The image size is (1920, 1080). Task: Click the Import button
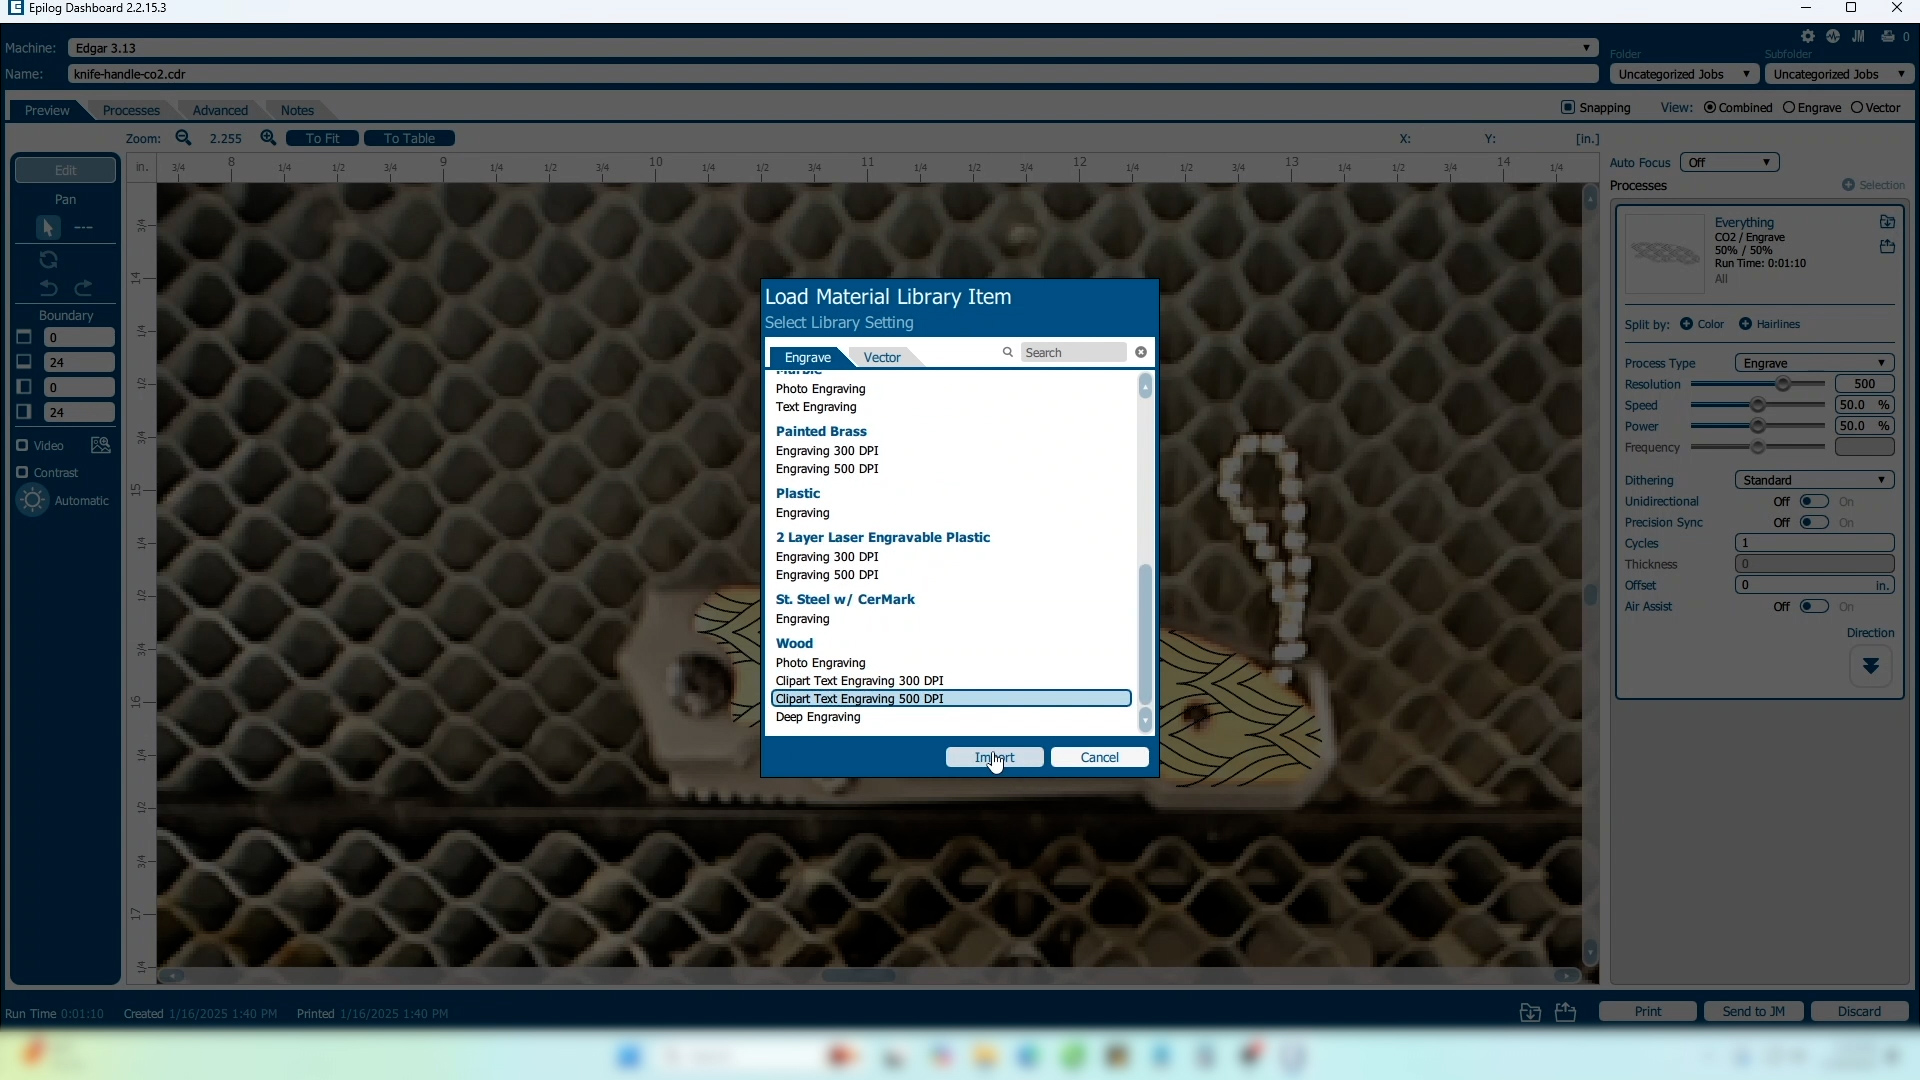click(x=994, y=757)
